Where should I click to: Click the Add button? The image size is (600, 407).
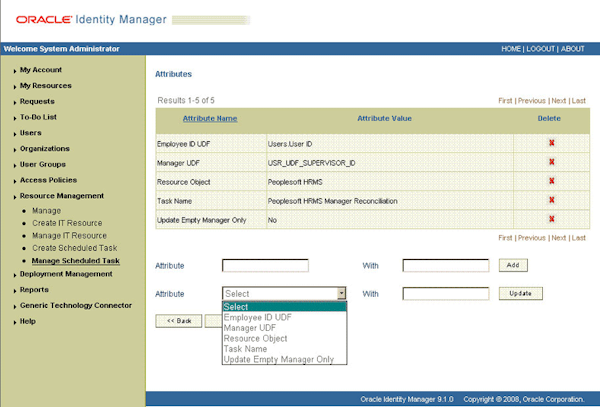tap(513, 265)
